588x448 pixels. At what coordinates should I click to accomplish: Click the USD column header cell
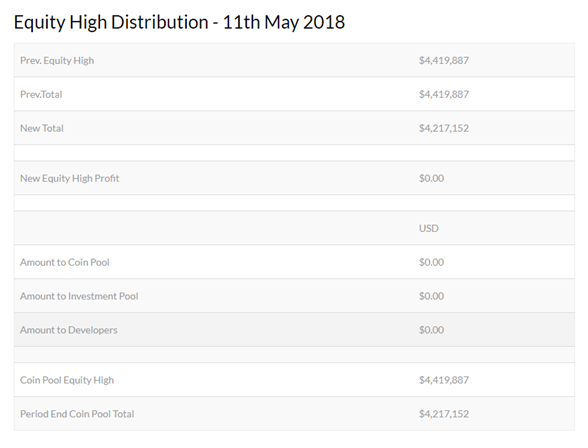click(429, 228)
